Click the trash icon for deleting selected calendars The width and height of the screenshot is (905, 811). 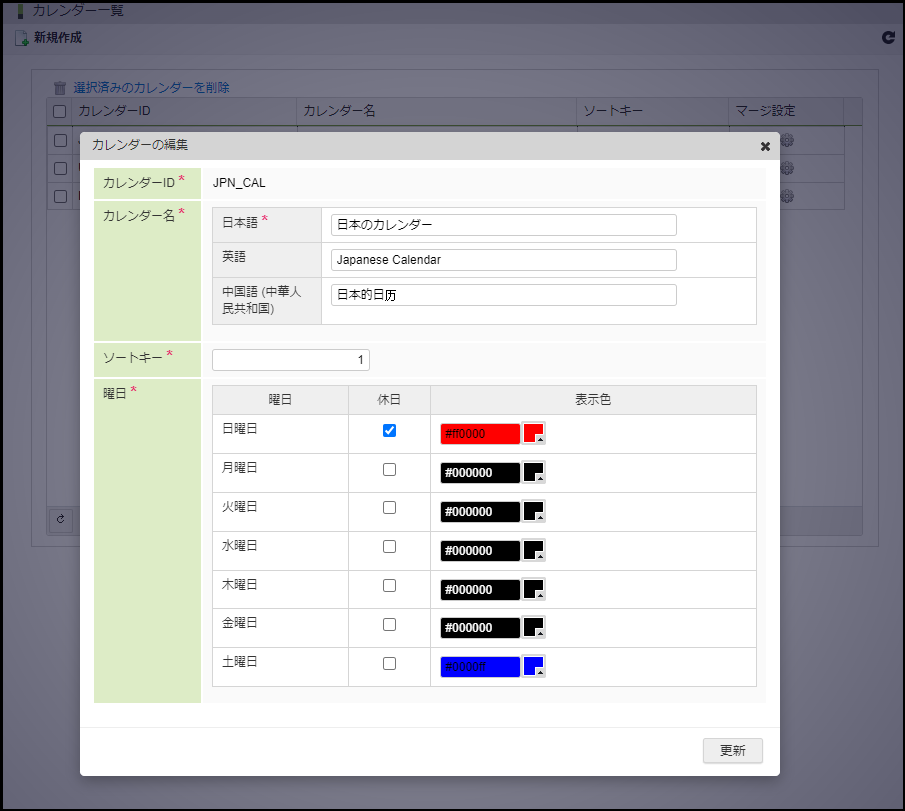click(x=60, y=88)
